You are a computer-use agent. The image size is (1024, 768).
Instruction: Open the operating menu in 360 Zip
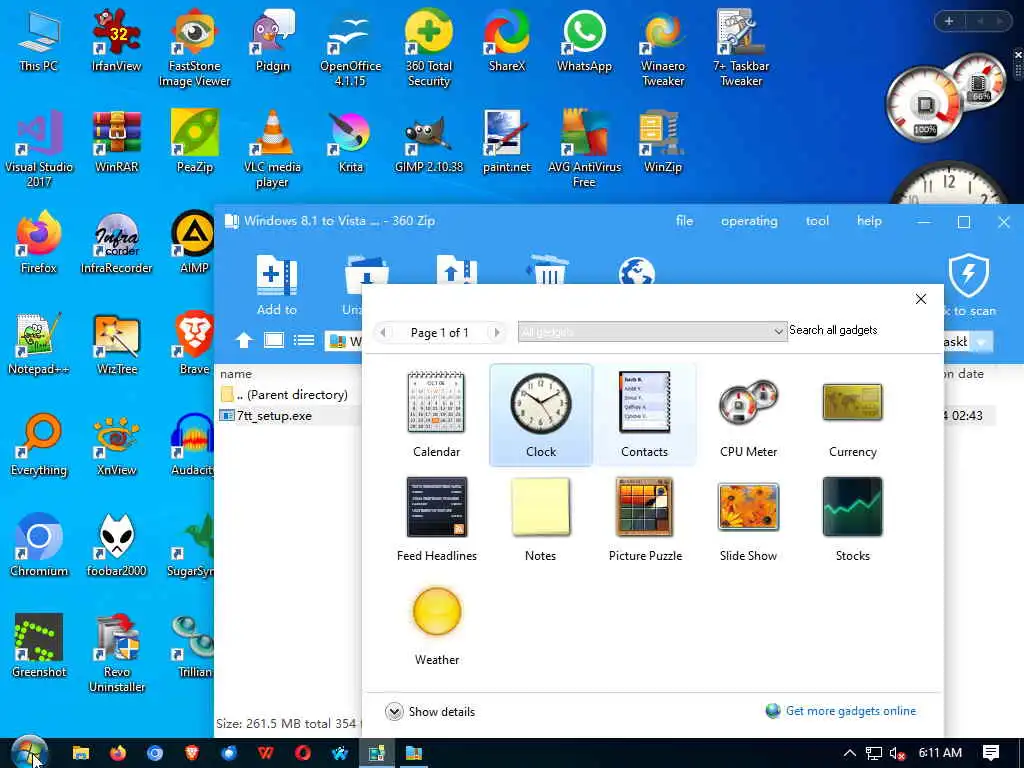click(749, 221)
